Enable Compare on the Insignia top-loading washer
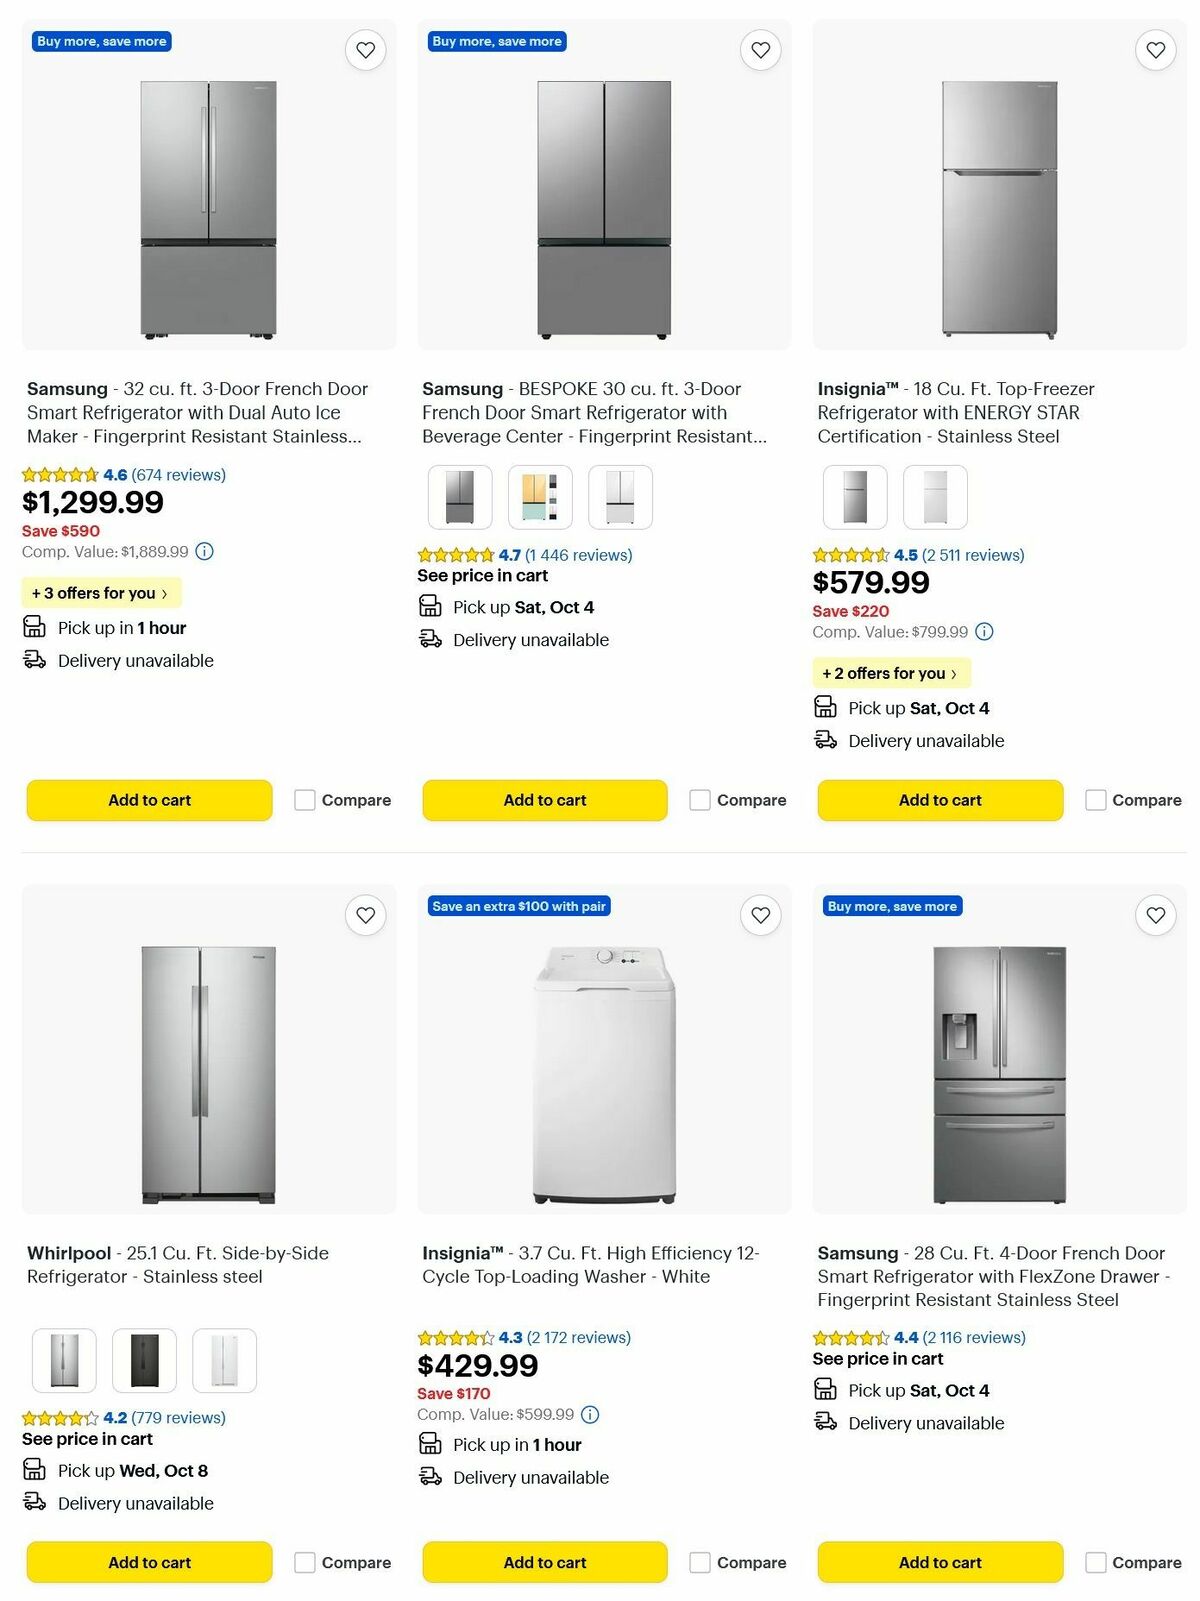This screenshot has width=1200, height=1601. click(x=698, y=1562)
